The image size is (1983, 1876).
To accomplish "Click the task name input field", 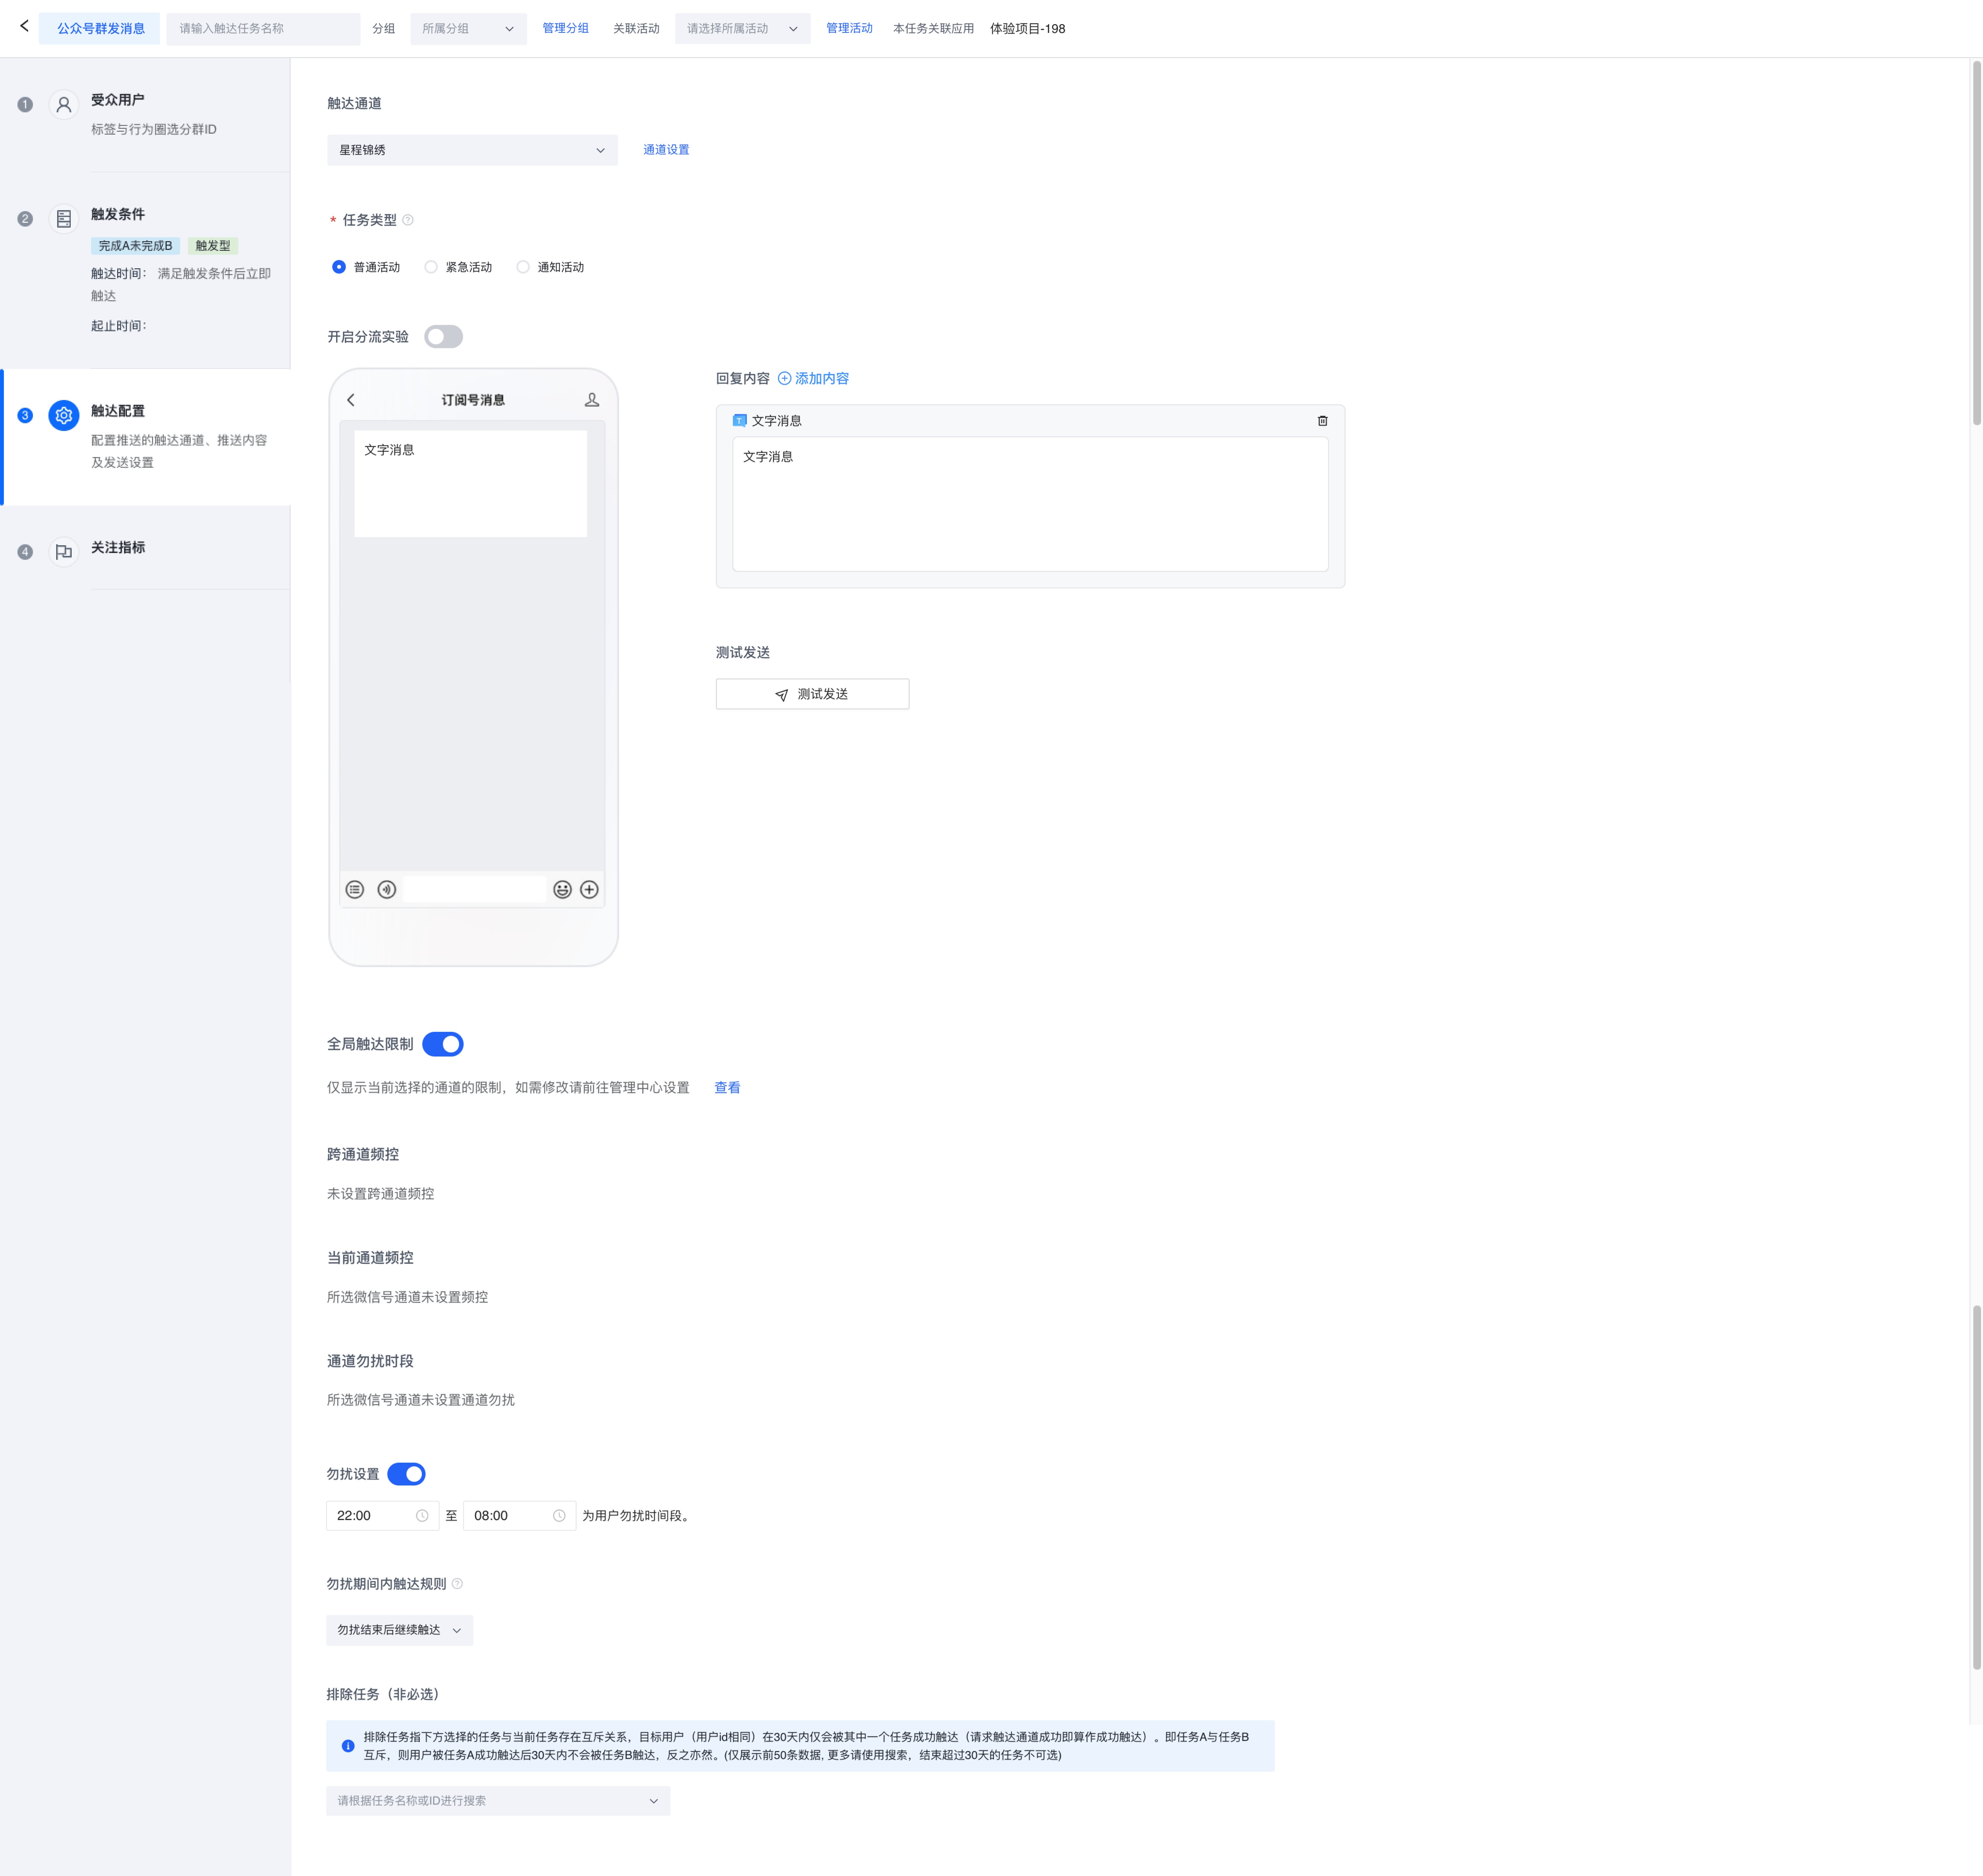I will (x=263, y=29).
